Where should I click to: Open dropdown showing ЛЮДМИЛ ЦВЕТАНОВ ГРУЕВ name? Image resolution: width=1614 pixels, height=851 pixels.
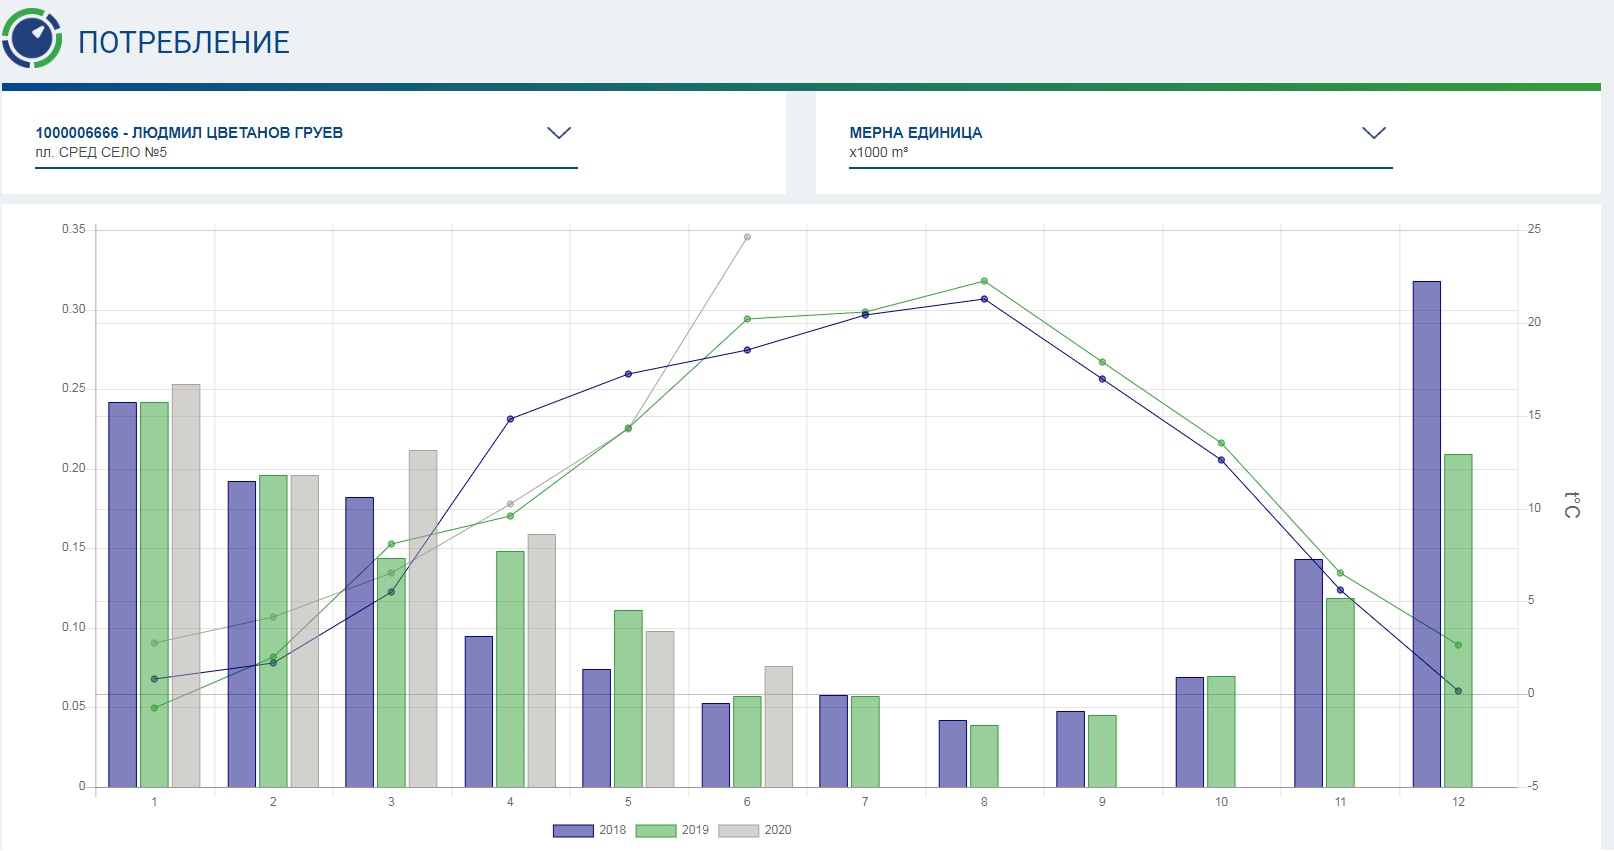tap(189, 133)
